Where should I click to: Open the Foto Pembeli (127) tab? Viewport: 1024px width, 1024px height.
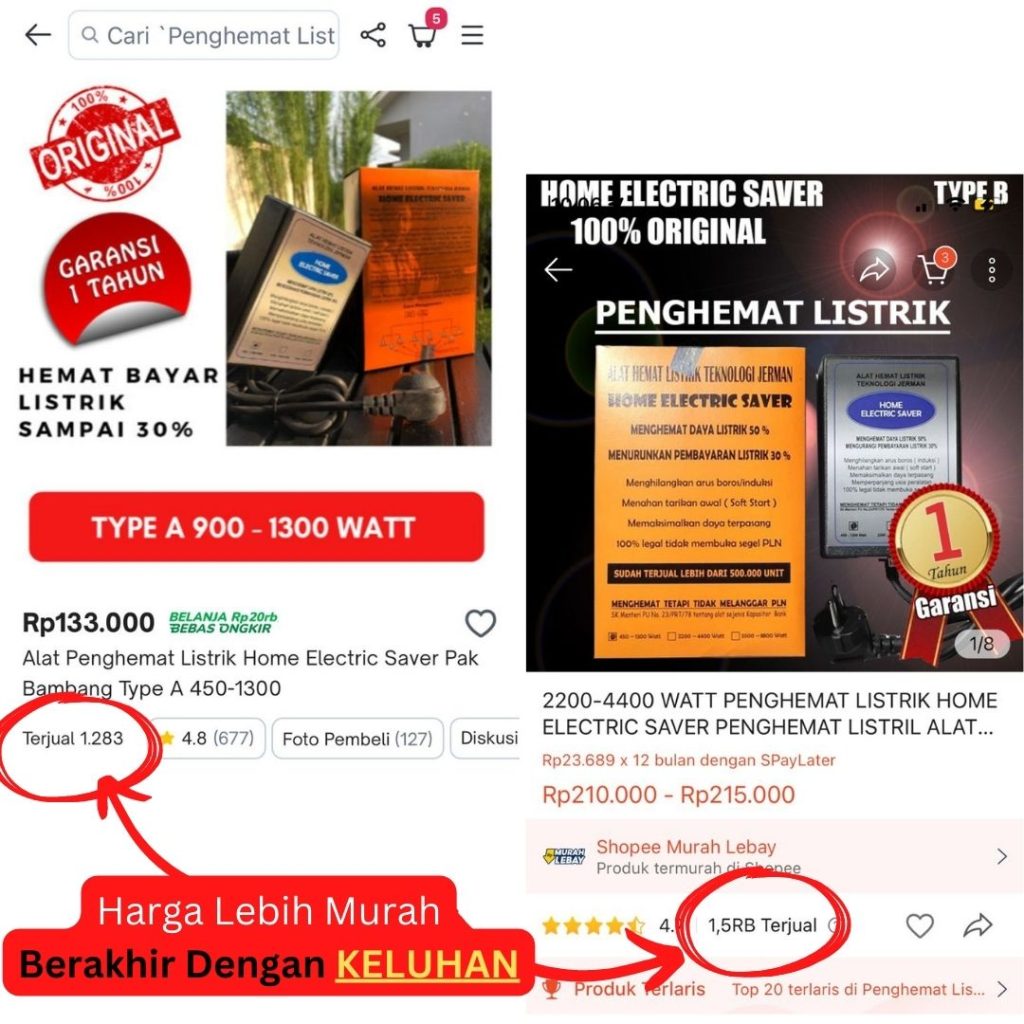click(x=357, y=739)
